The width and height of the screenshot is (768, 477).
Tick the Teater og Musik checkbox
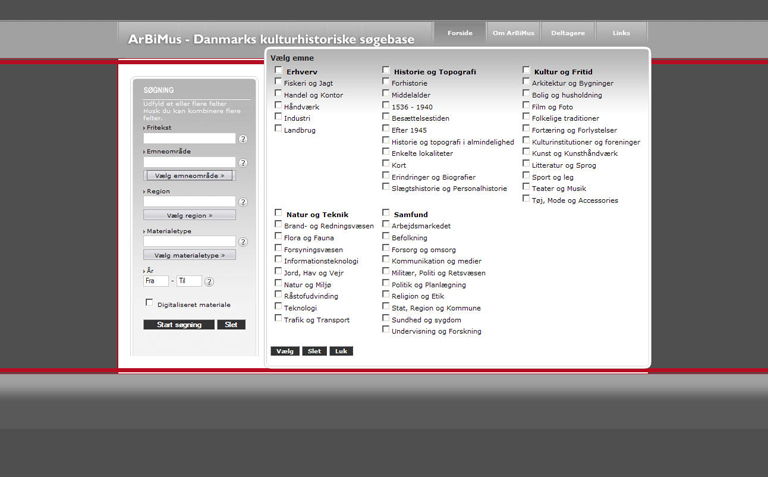(x=526, y=187)
